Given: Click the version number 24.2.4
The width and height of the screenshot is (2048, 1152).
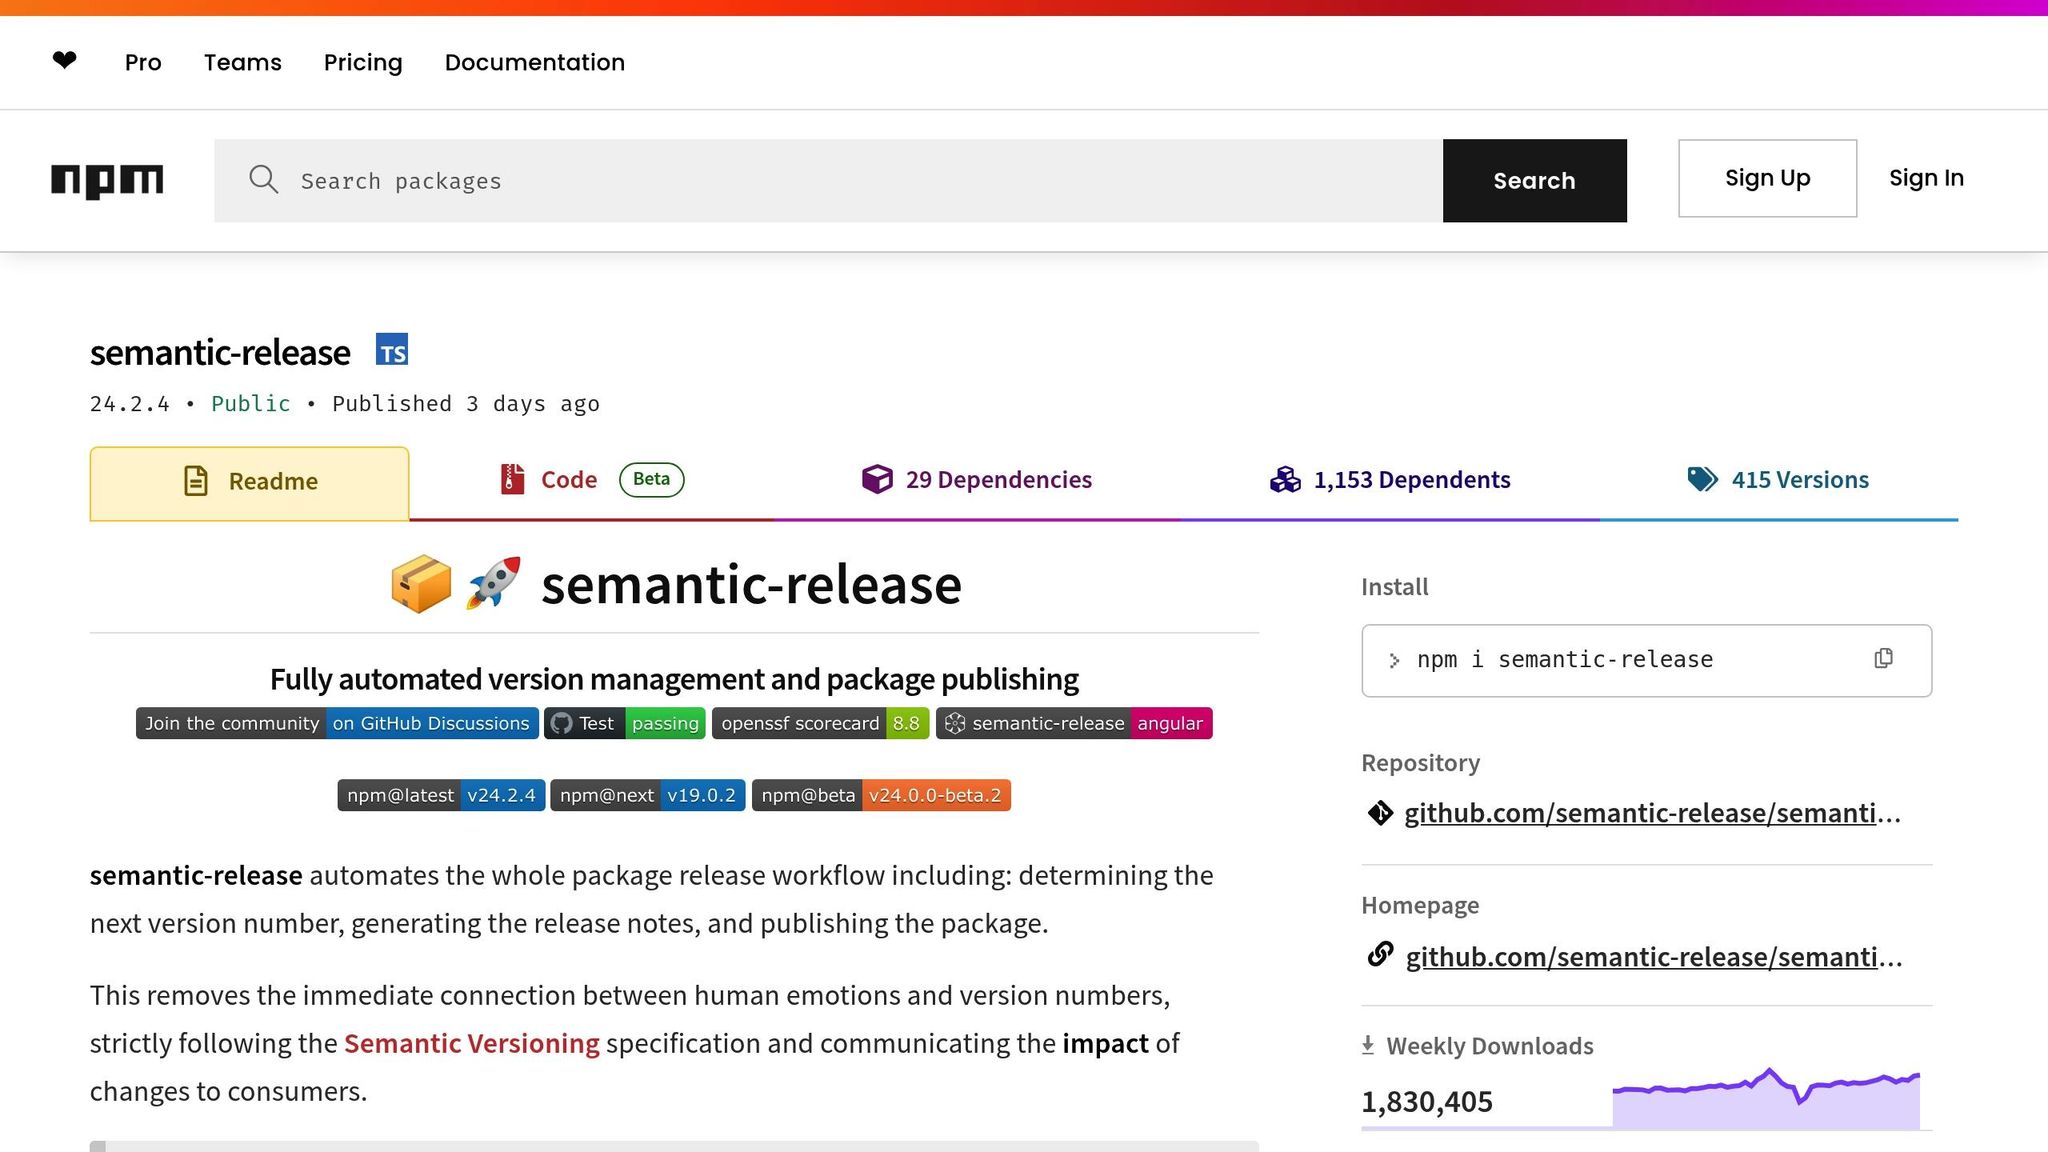Looking at the screenshot, I should point(130,404).
